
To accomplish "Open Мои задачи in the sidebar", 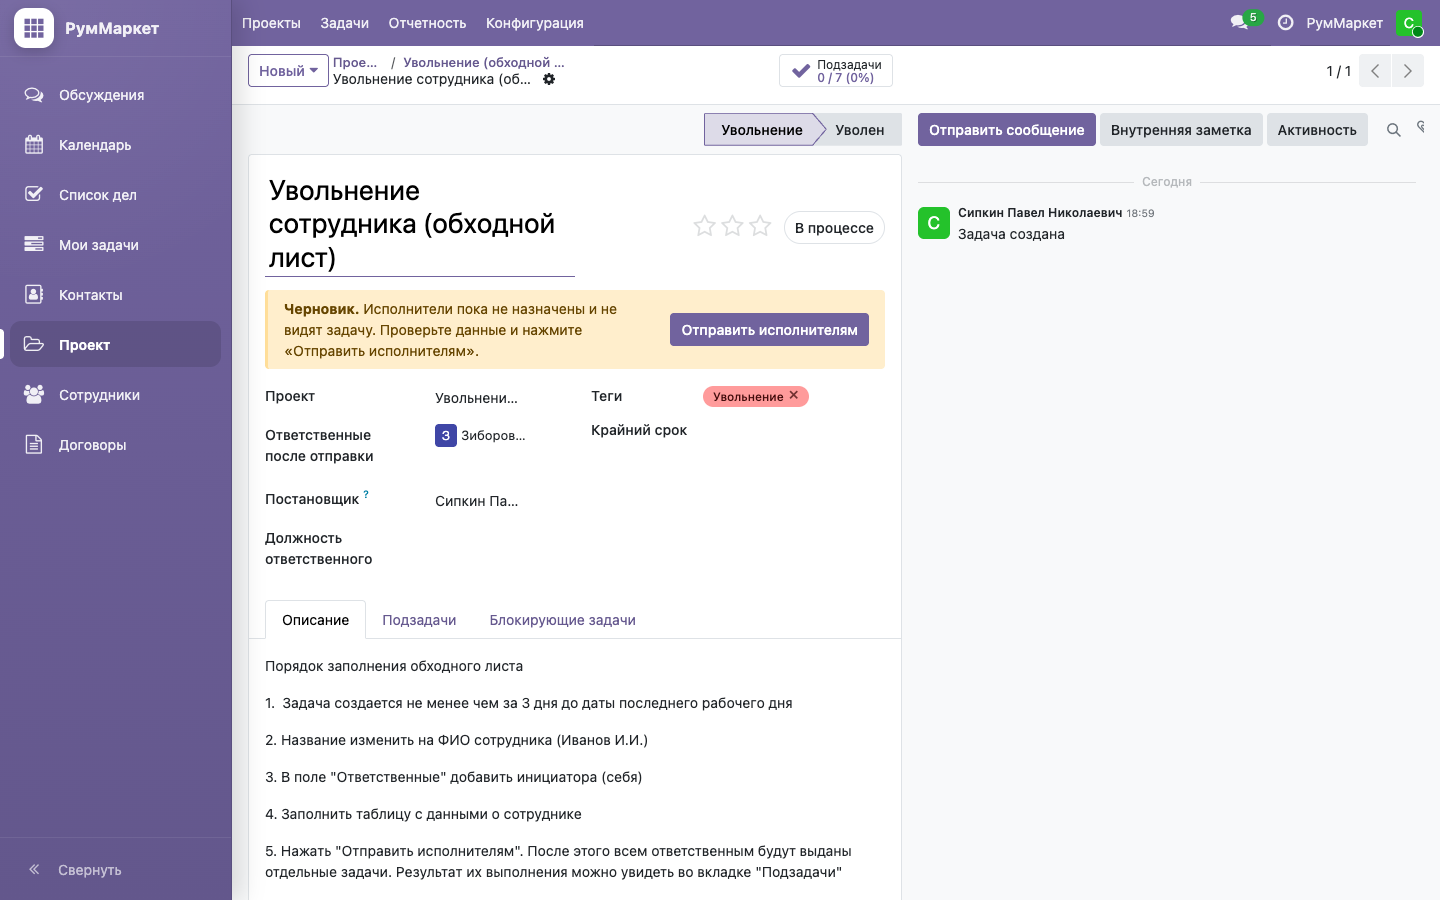I will 115,245.
